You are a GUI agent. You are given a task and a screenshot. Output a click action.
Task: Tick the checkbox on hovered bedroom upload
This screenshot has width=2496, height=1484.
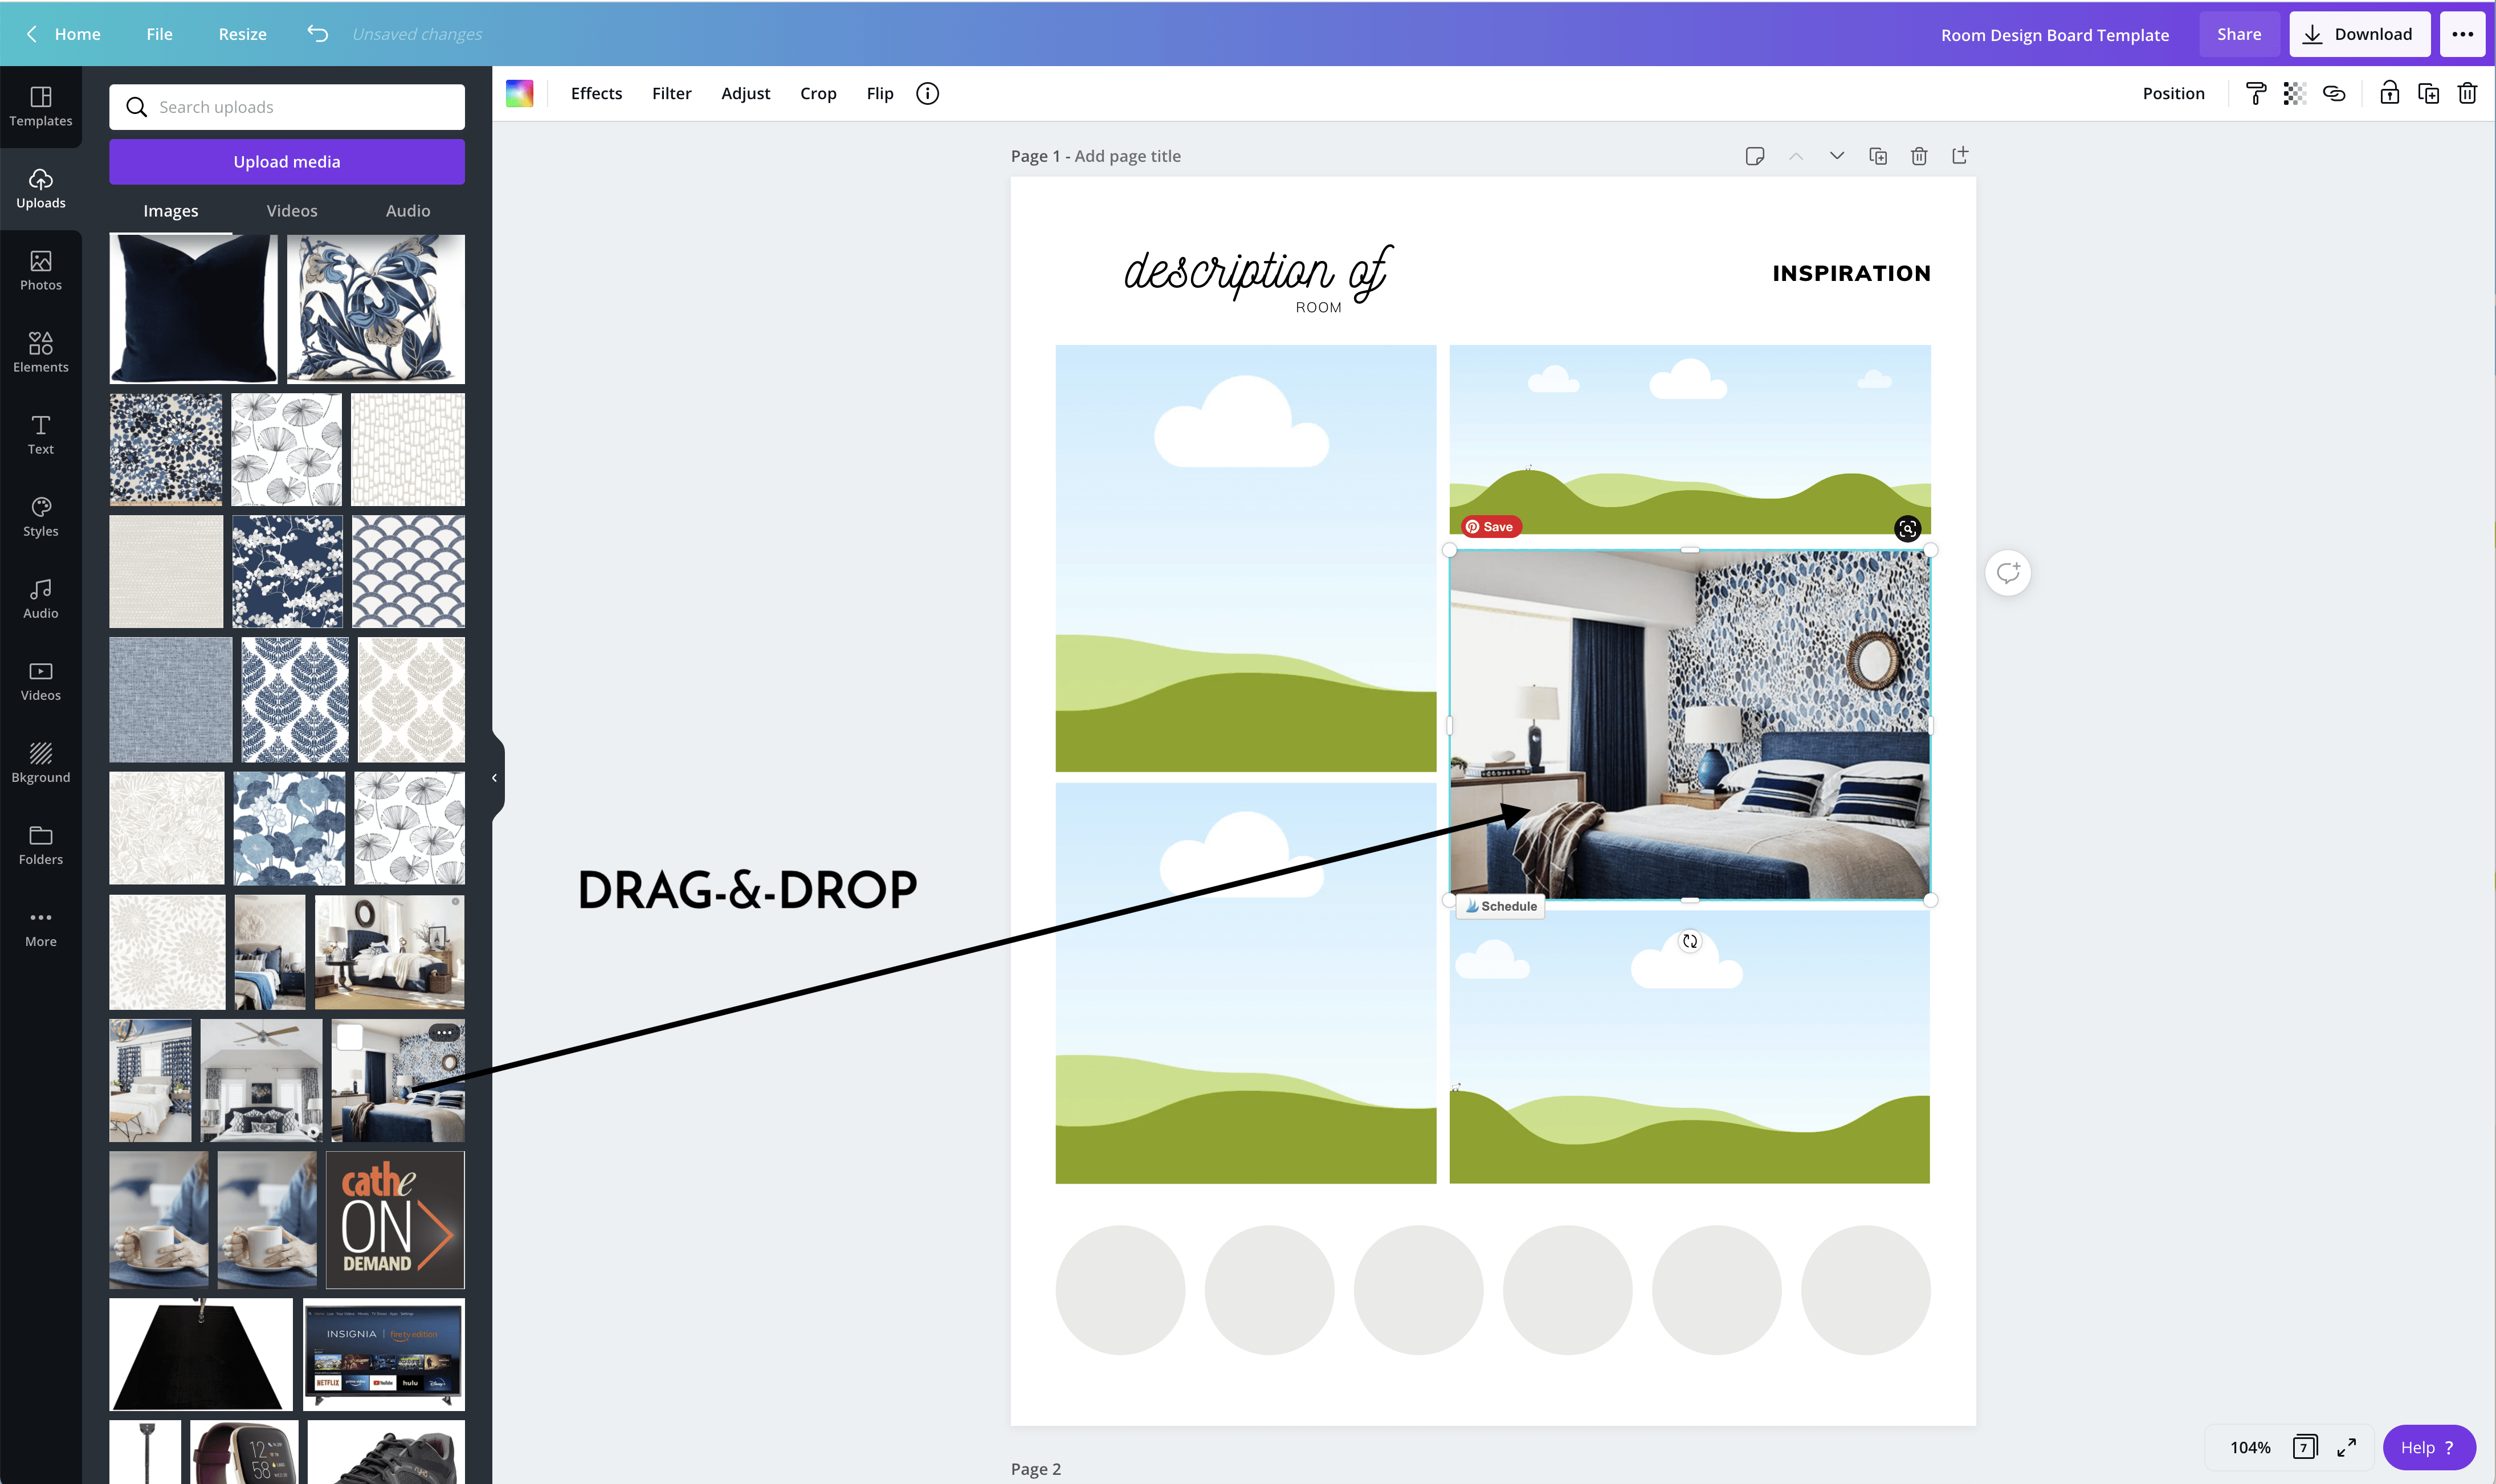point(349,1037)
